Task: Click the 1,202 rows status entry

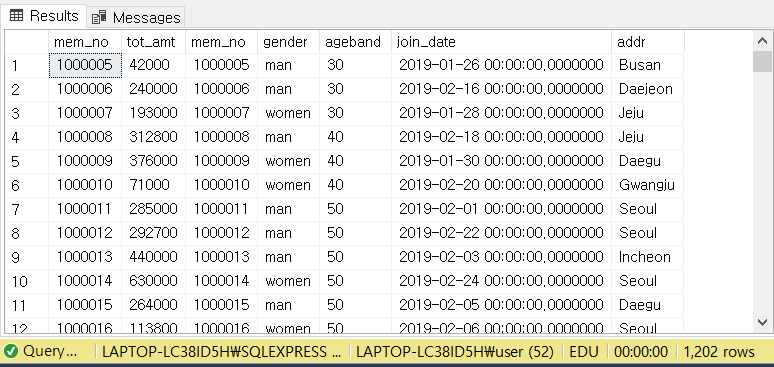Action: pyautogui.click(x=719, y=352)
